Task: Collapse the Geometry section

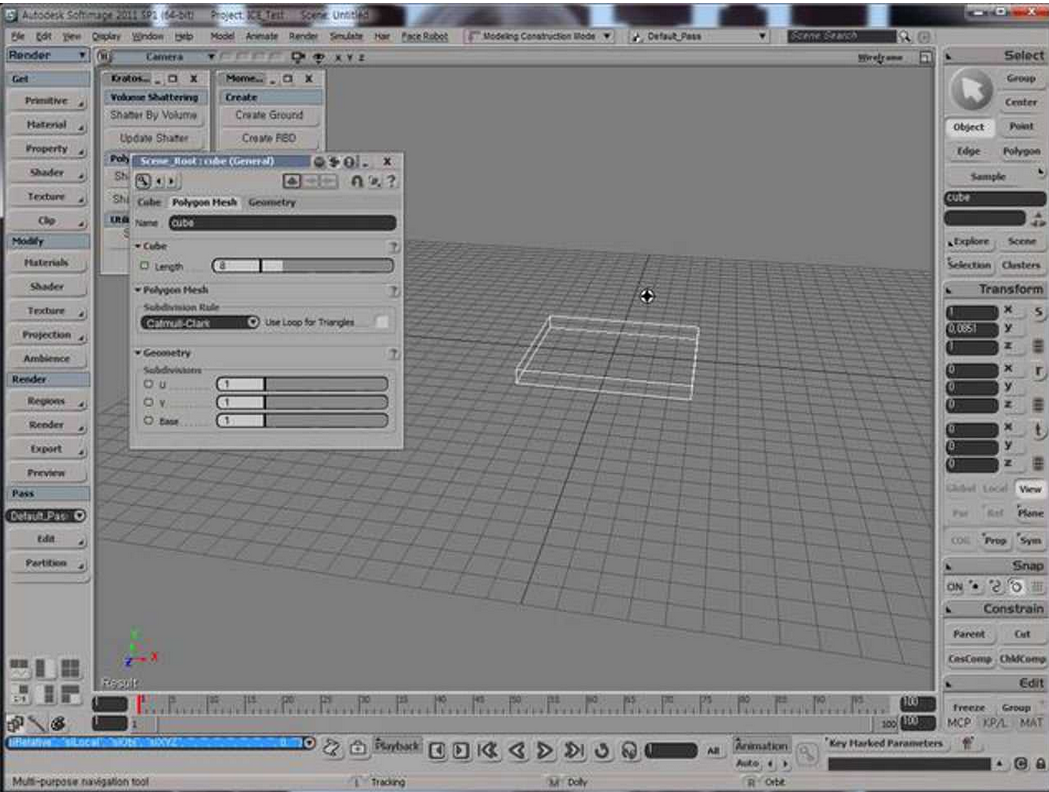Action: (138, 353)
